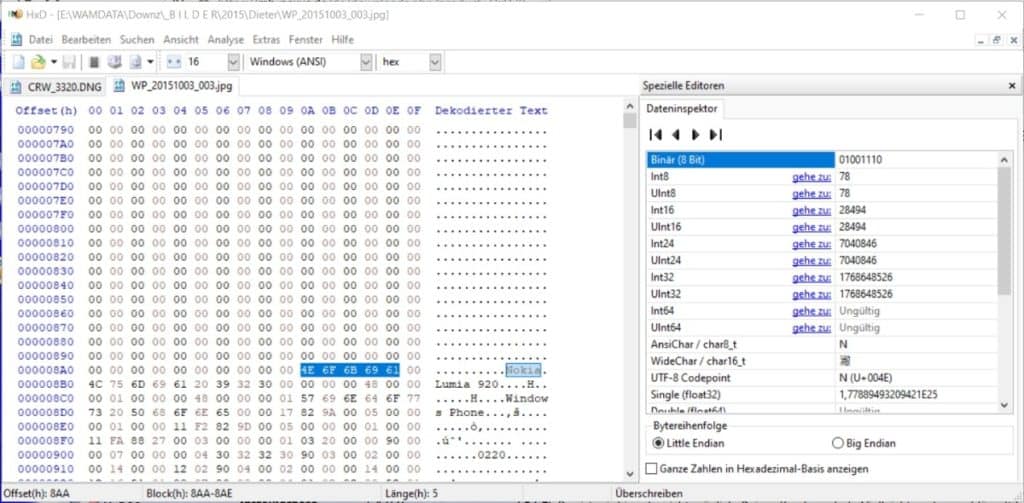Select Big Endian byte order

[x=864, y=443]
